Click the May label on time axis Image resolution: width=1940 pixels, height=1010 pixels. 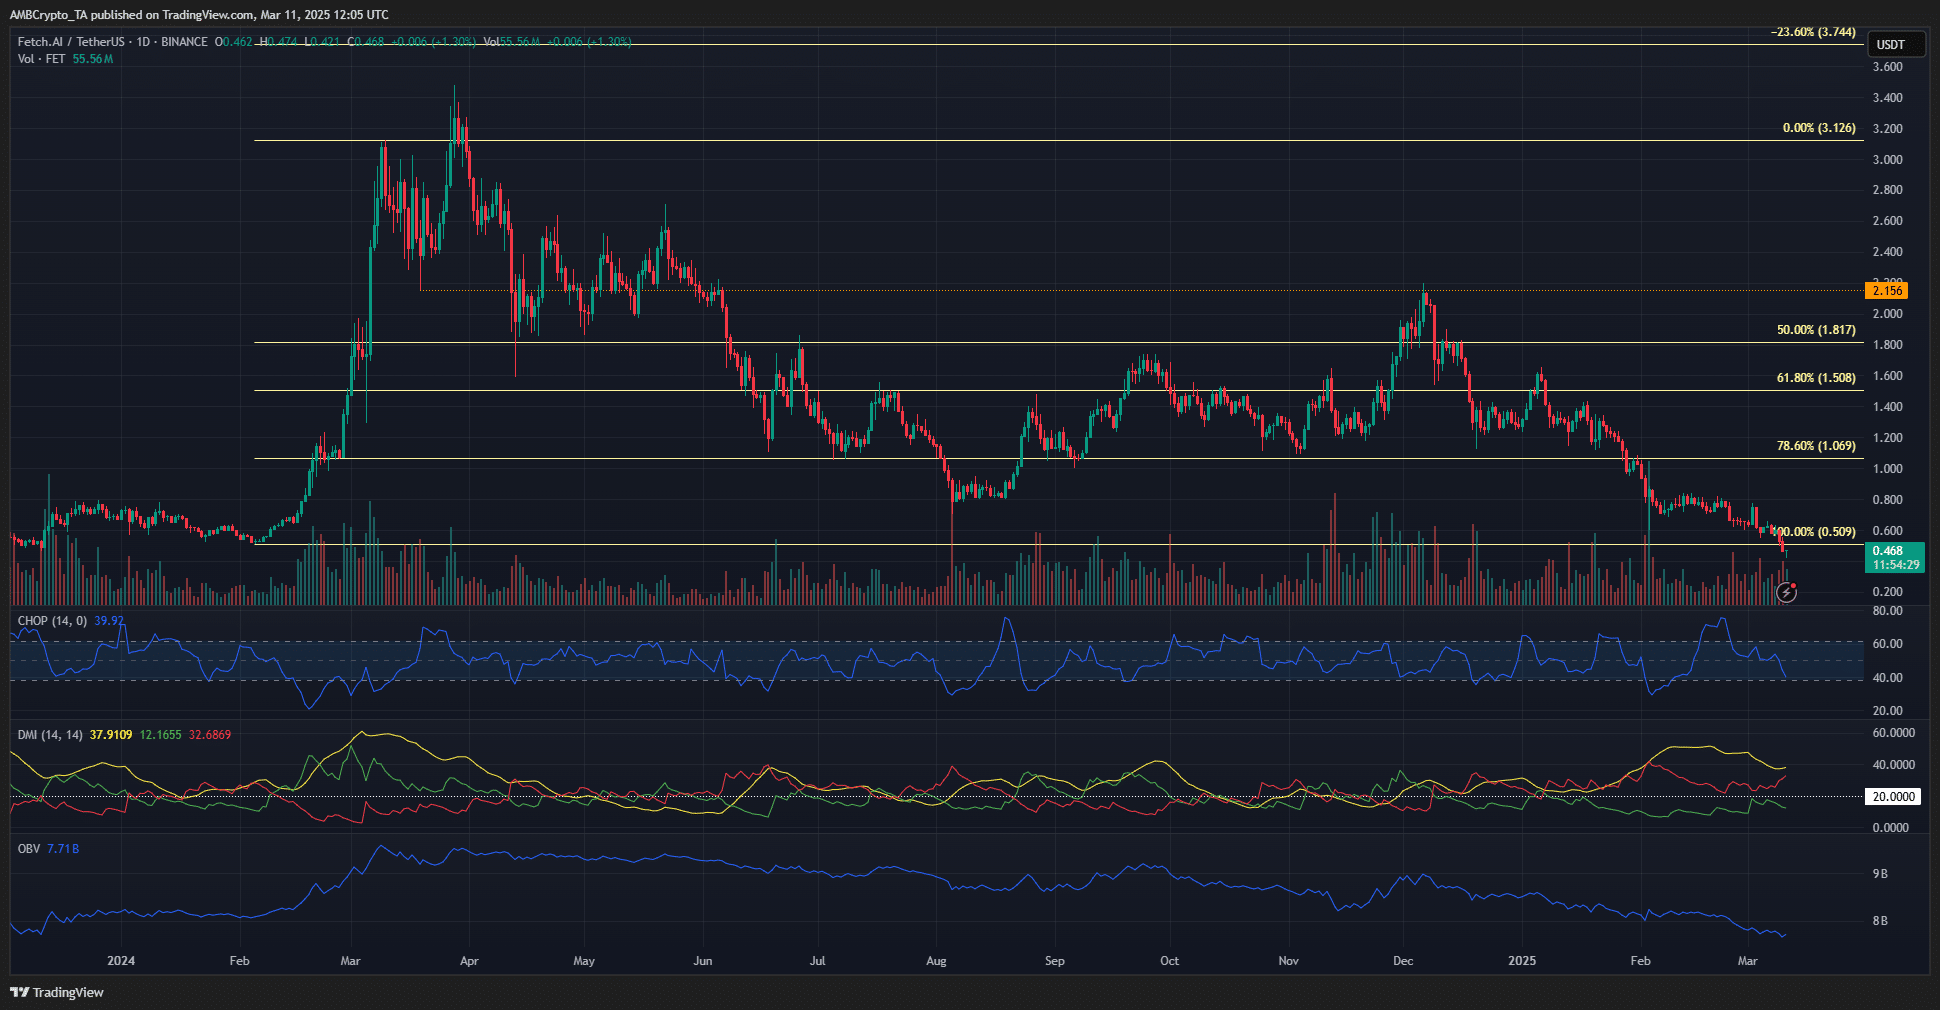click(x=584, y=961)
